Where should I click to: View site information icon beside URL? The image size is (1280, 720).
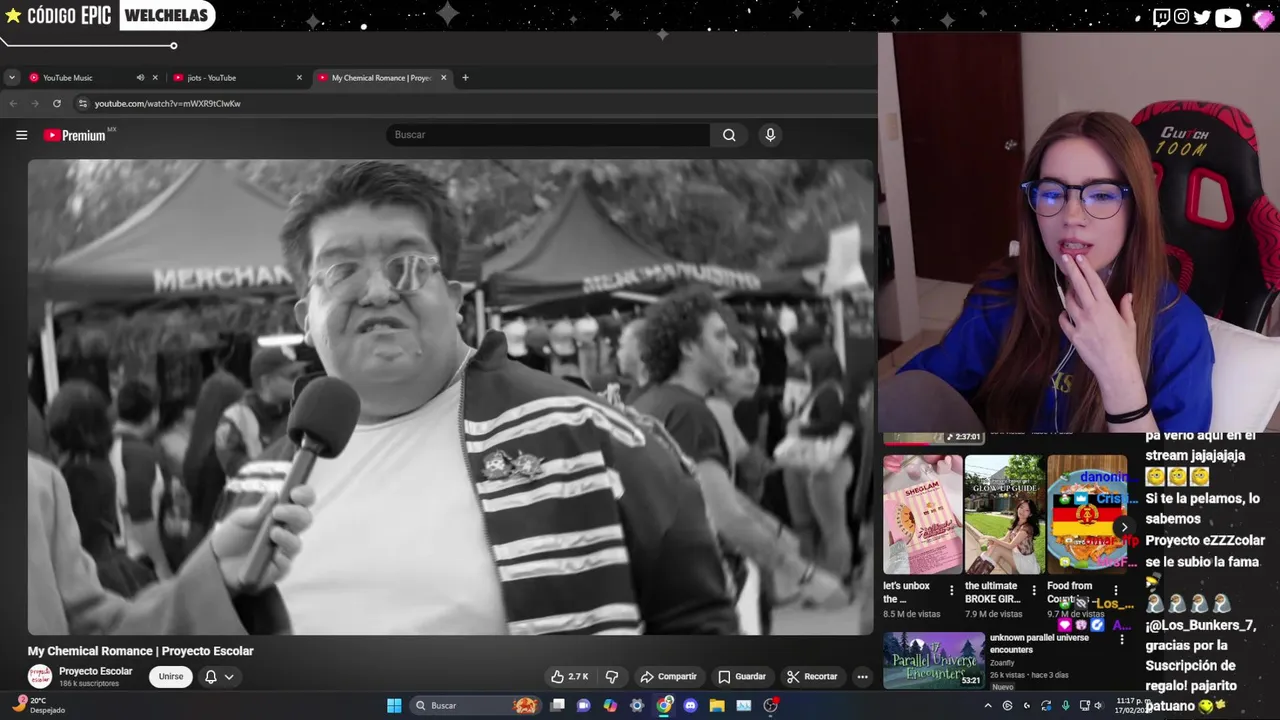83,103
